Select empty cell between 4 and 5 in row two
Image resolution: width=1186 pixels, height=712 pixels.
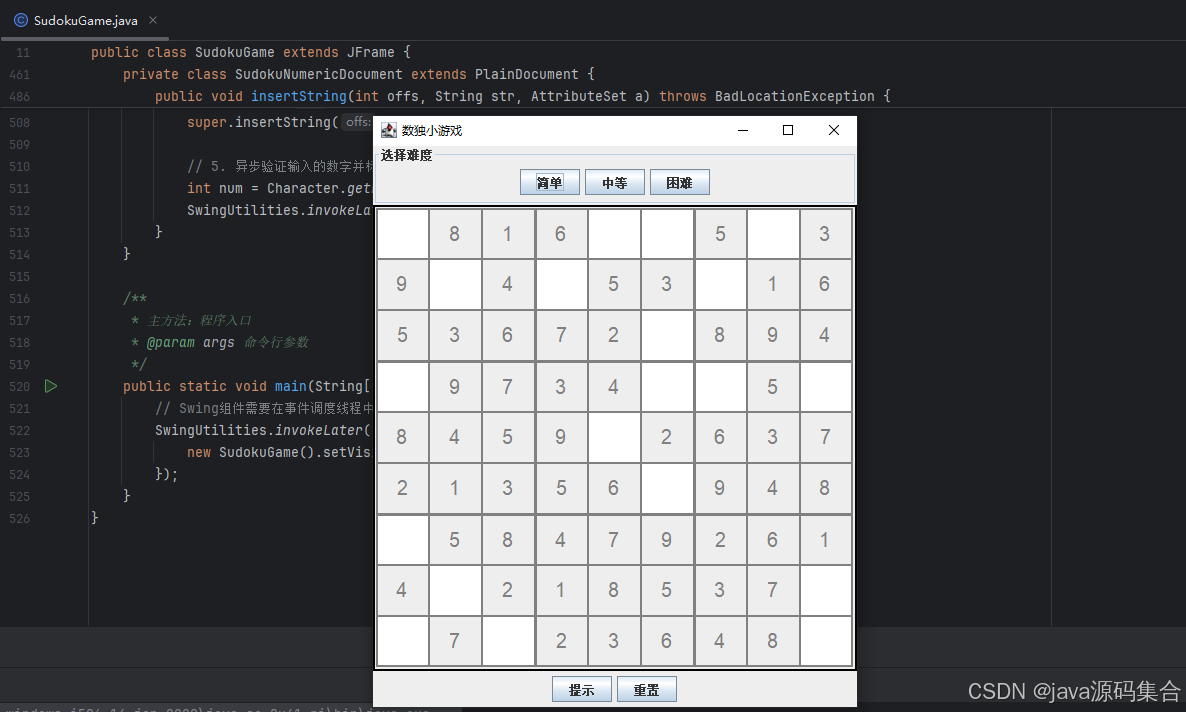pos(561,284)
